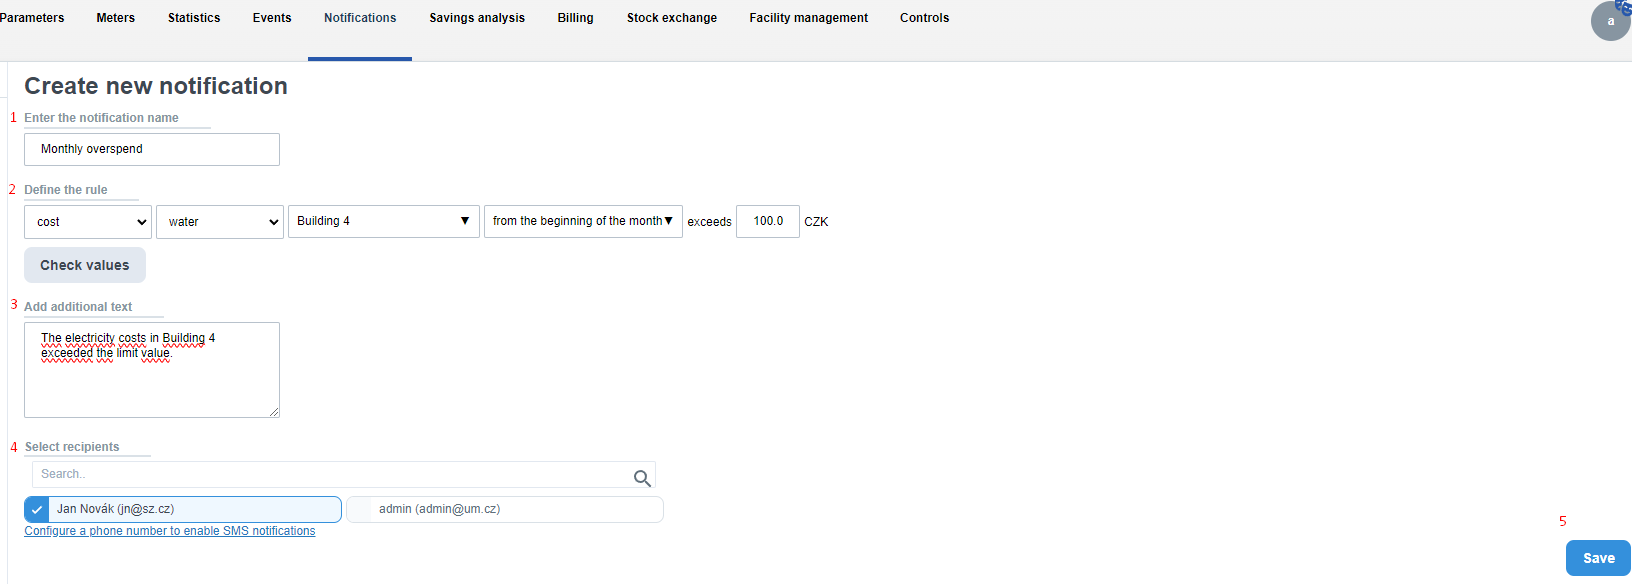Go to the Billing tab
Screen dimensions: 1632x584
click(x=575, y=18)
